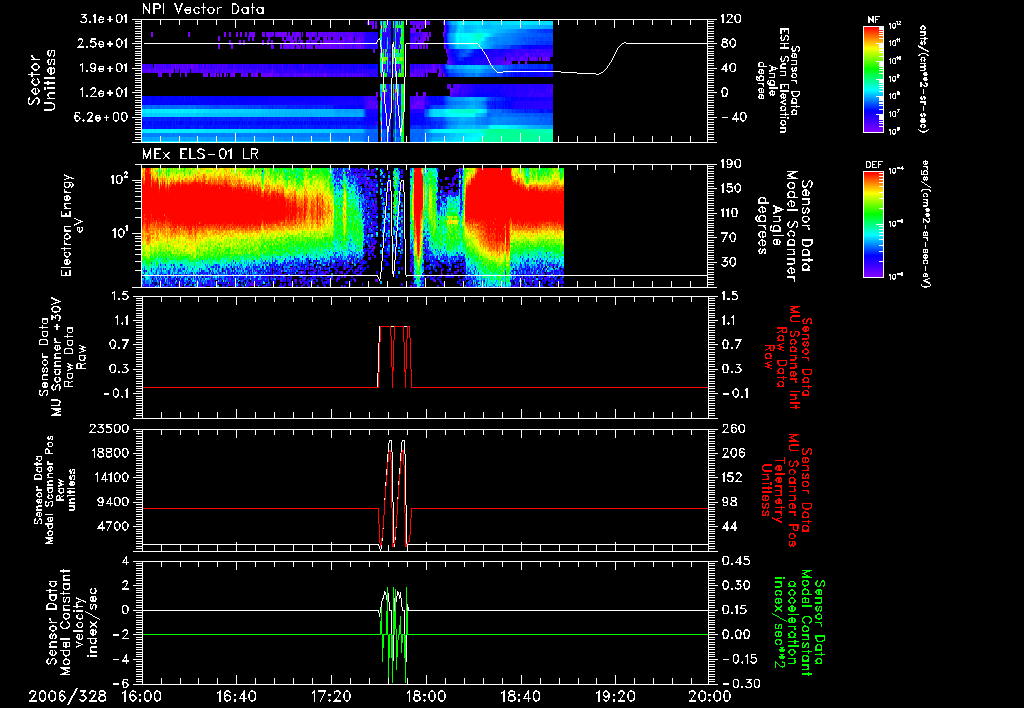This screenshot has height=708, width=1024.
Task: Click the 18:40 time tick label
Action: tap(520, 696)
